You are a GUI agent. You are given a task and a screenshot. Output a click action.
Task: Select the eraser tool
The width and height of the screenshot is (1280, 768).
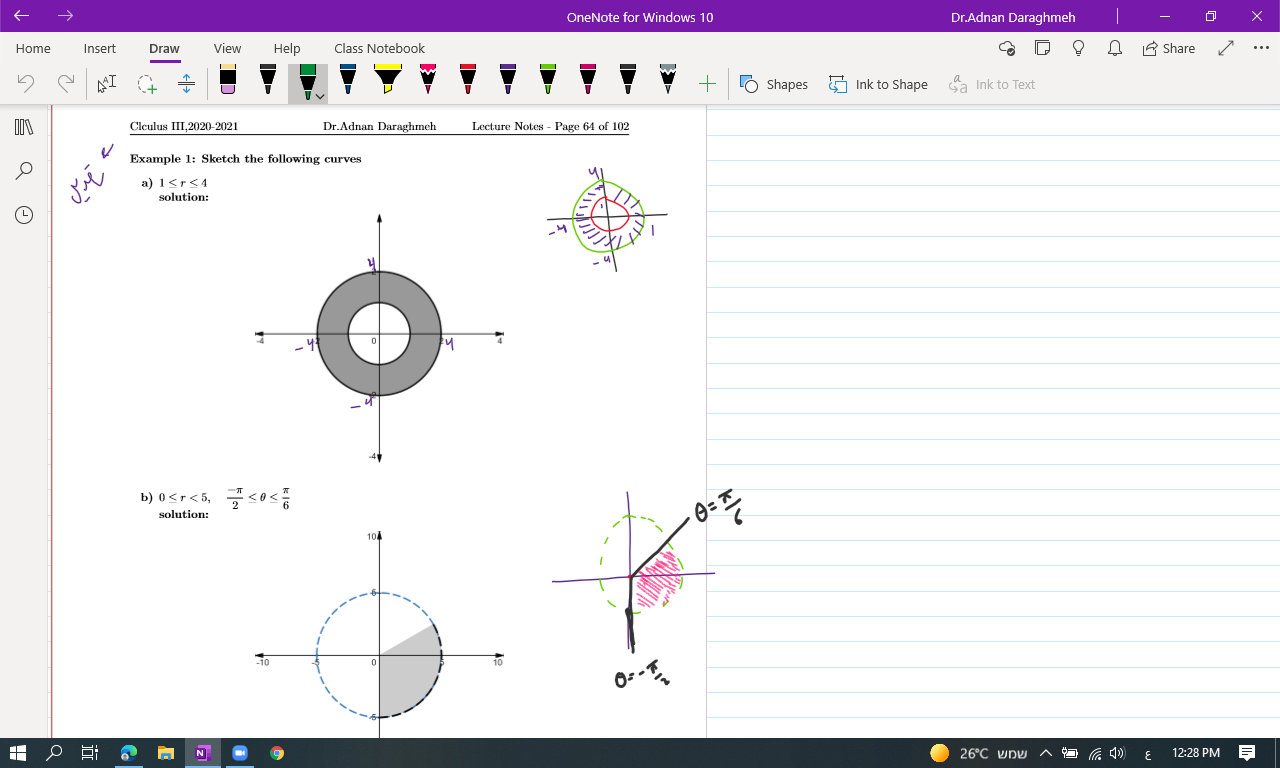point(228,81)
